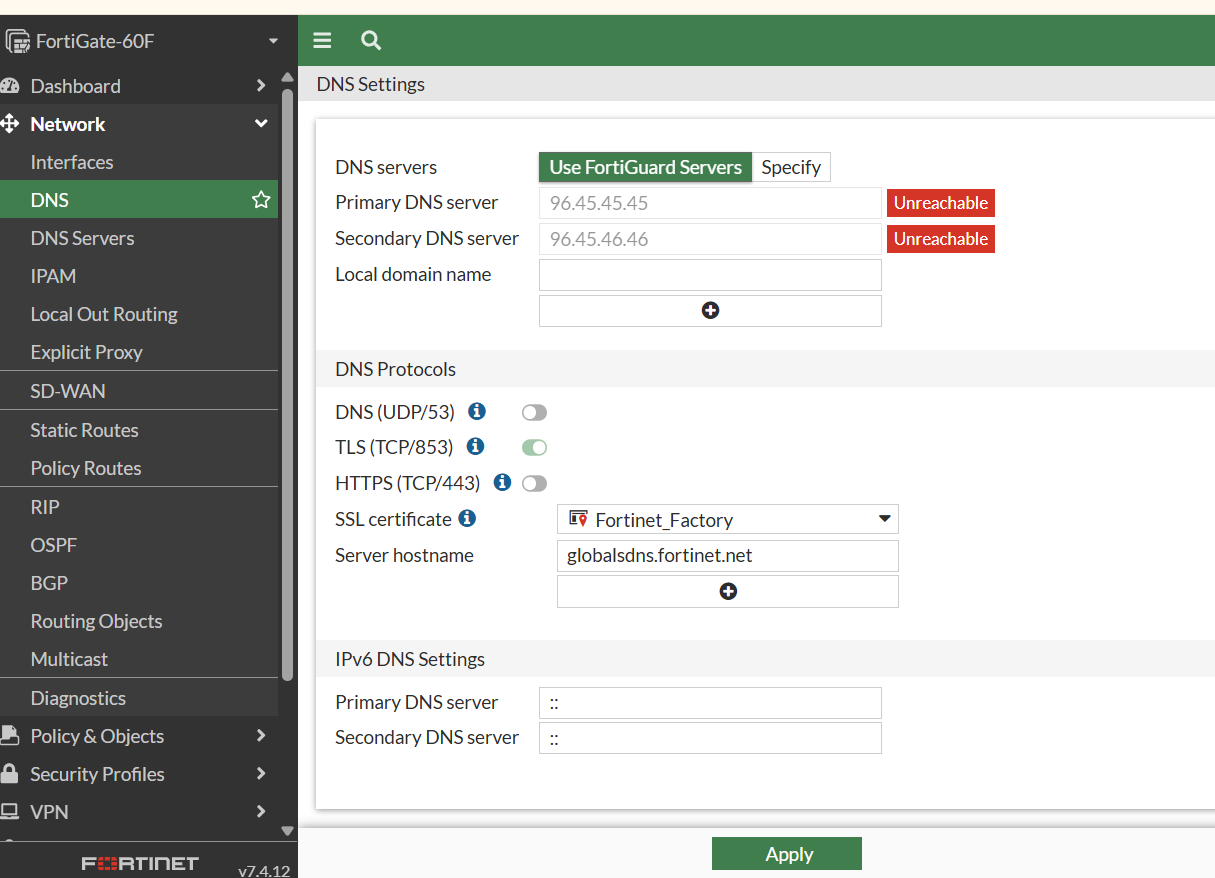Click Unreachable badge for secondary DNS
This screenshot has height=878, width=1215.
941,239
